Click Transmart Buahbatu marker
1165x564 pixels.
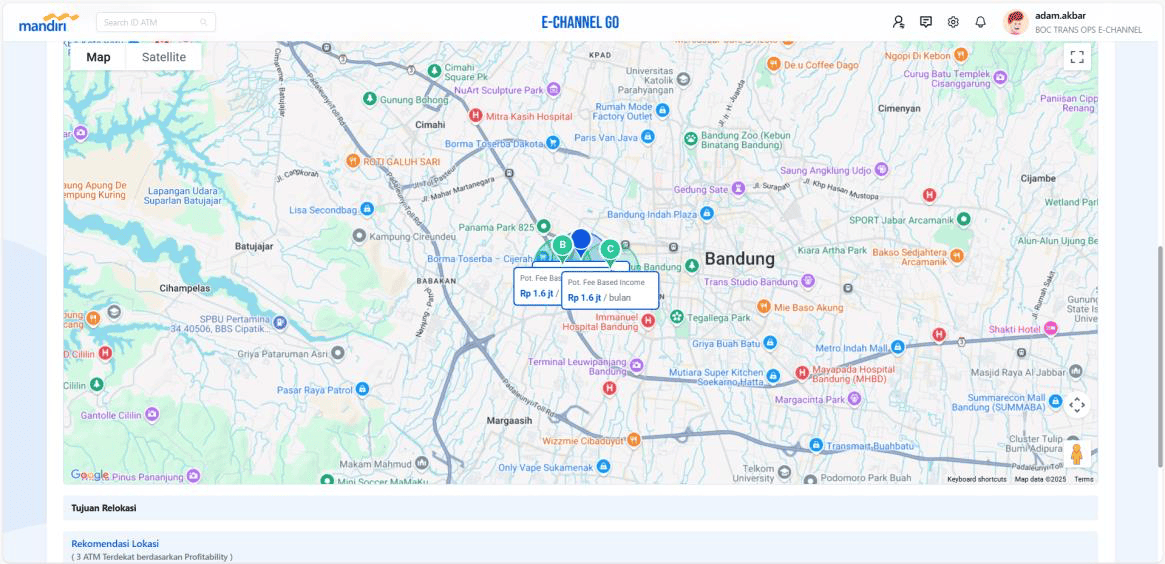[816, 444]
